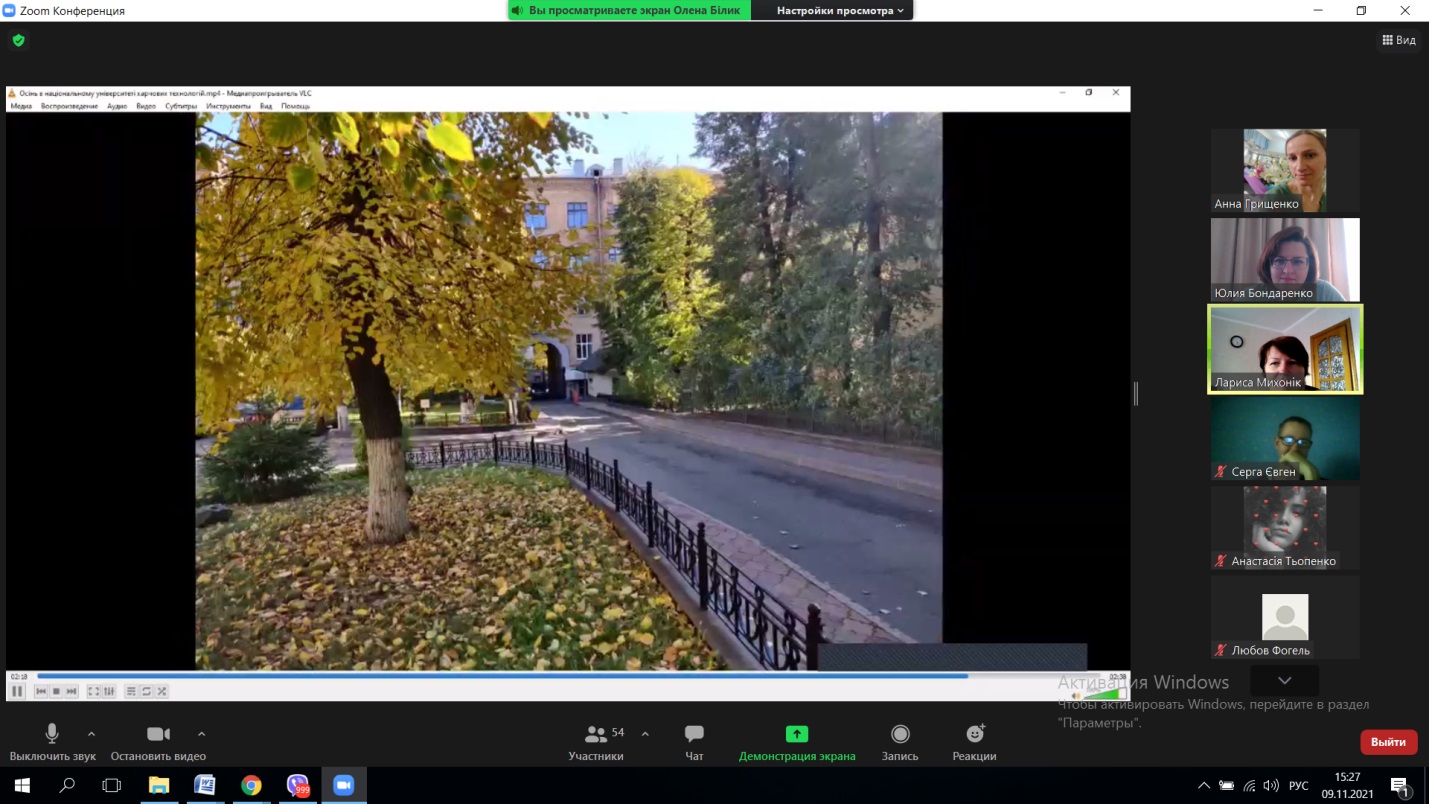Click the battery icon in system tray

[x=1226, y=786]
